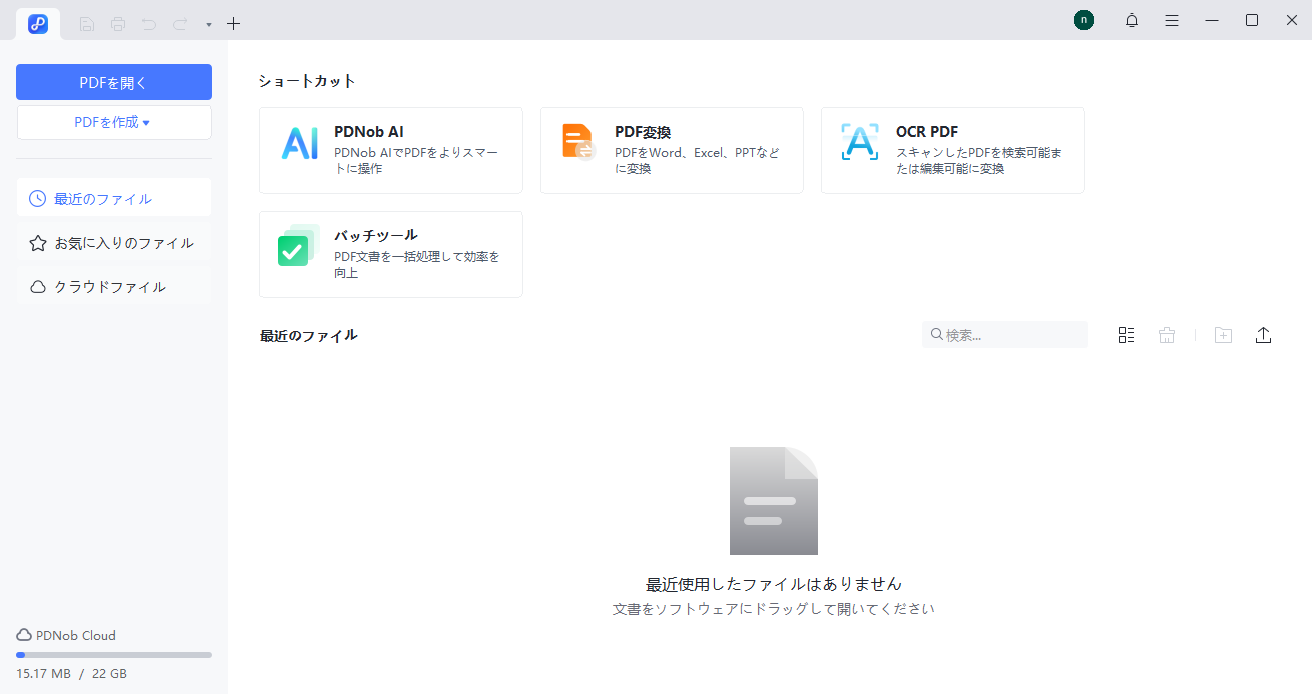Screen dimensions: 1312x694
Task: Open the バッチツール batch tool
Action: [390, 253]
